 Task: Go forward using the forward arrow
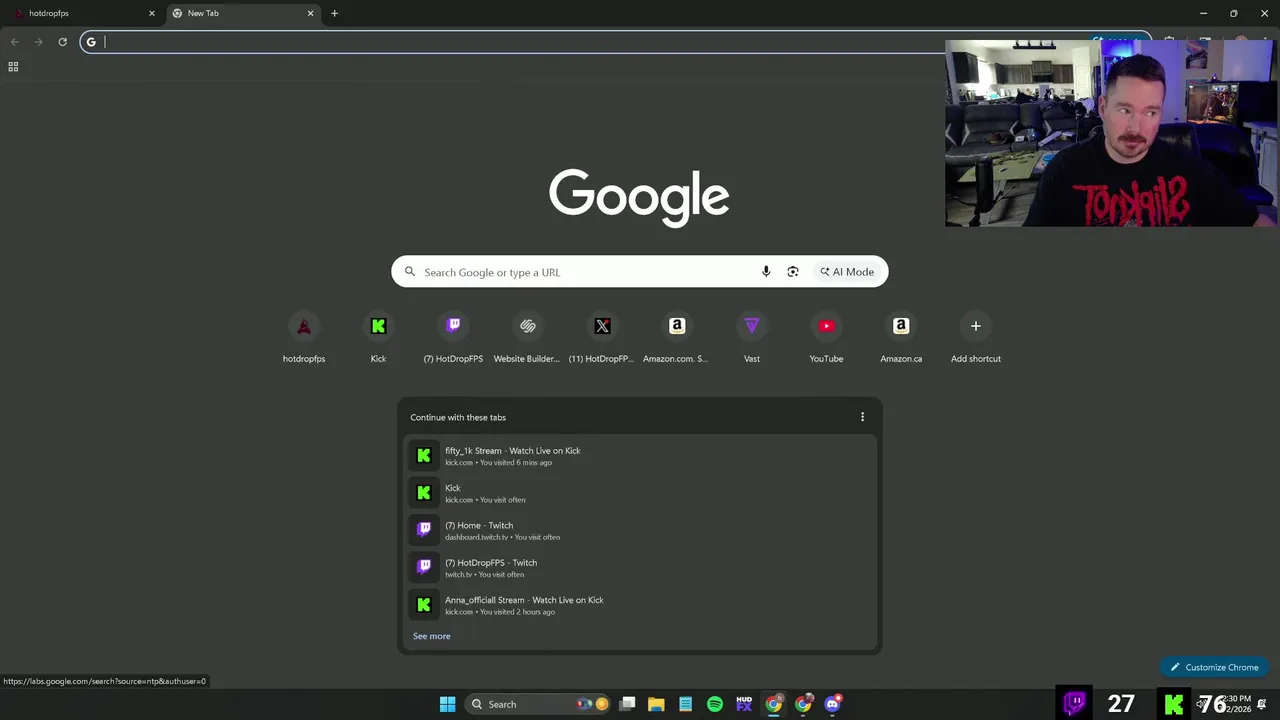pyautogui.click(x=38, y=42)
